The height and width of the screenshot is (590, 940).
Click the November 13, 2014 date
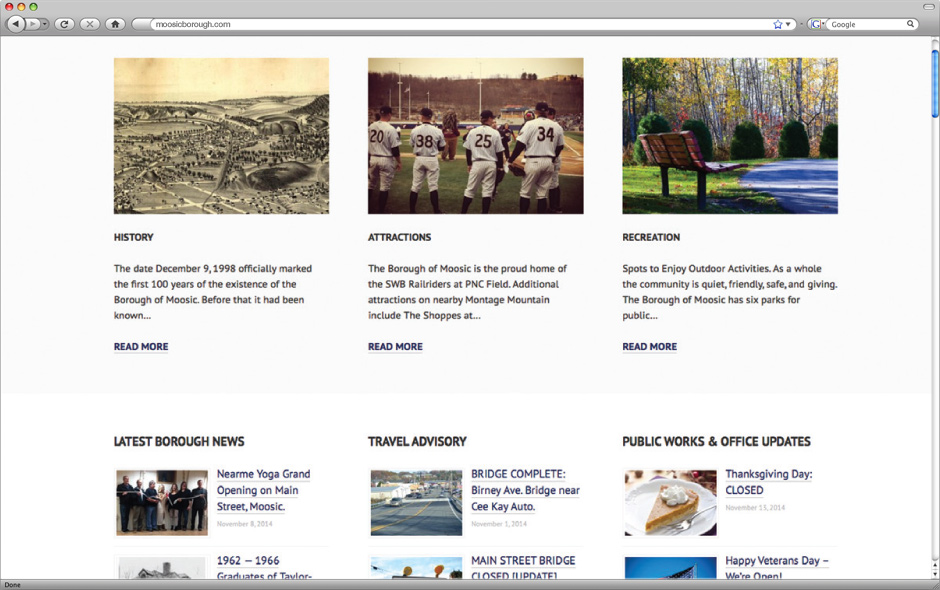[755, 508]
